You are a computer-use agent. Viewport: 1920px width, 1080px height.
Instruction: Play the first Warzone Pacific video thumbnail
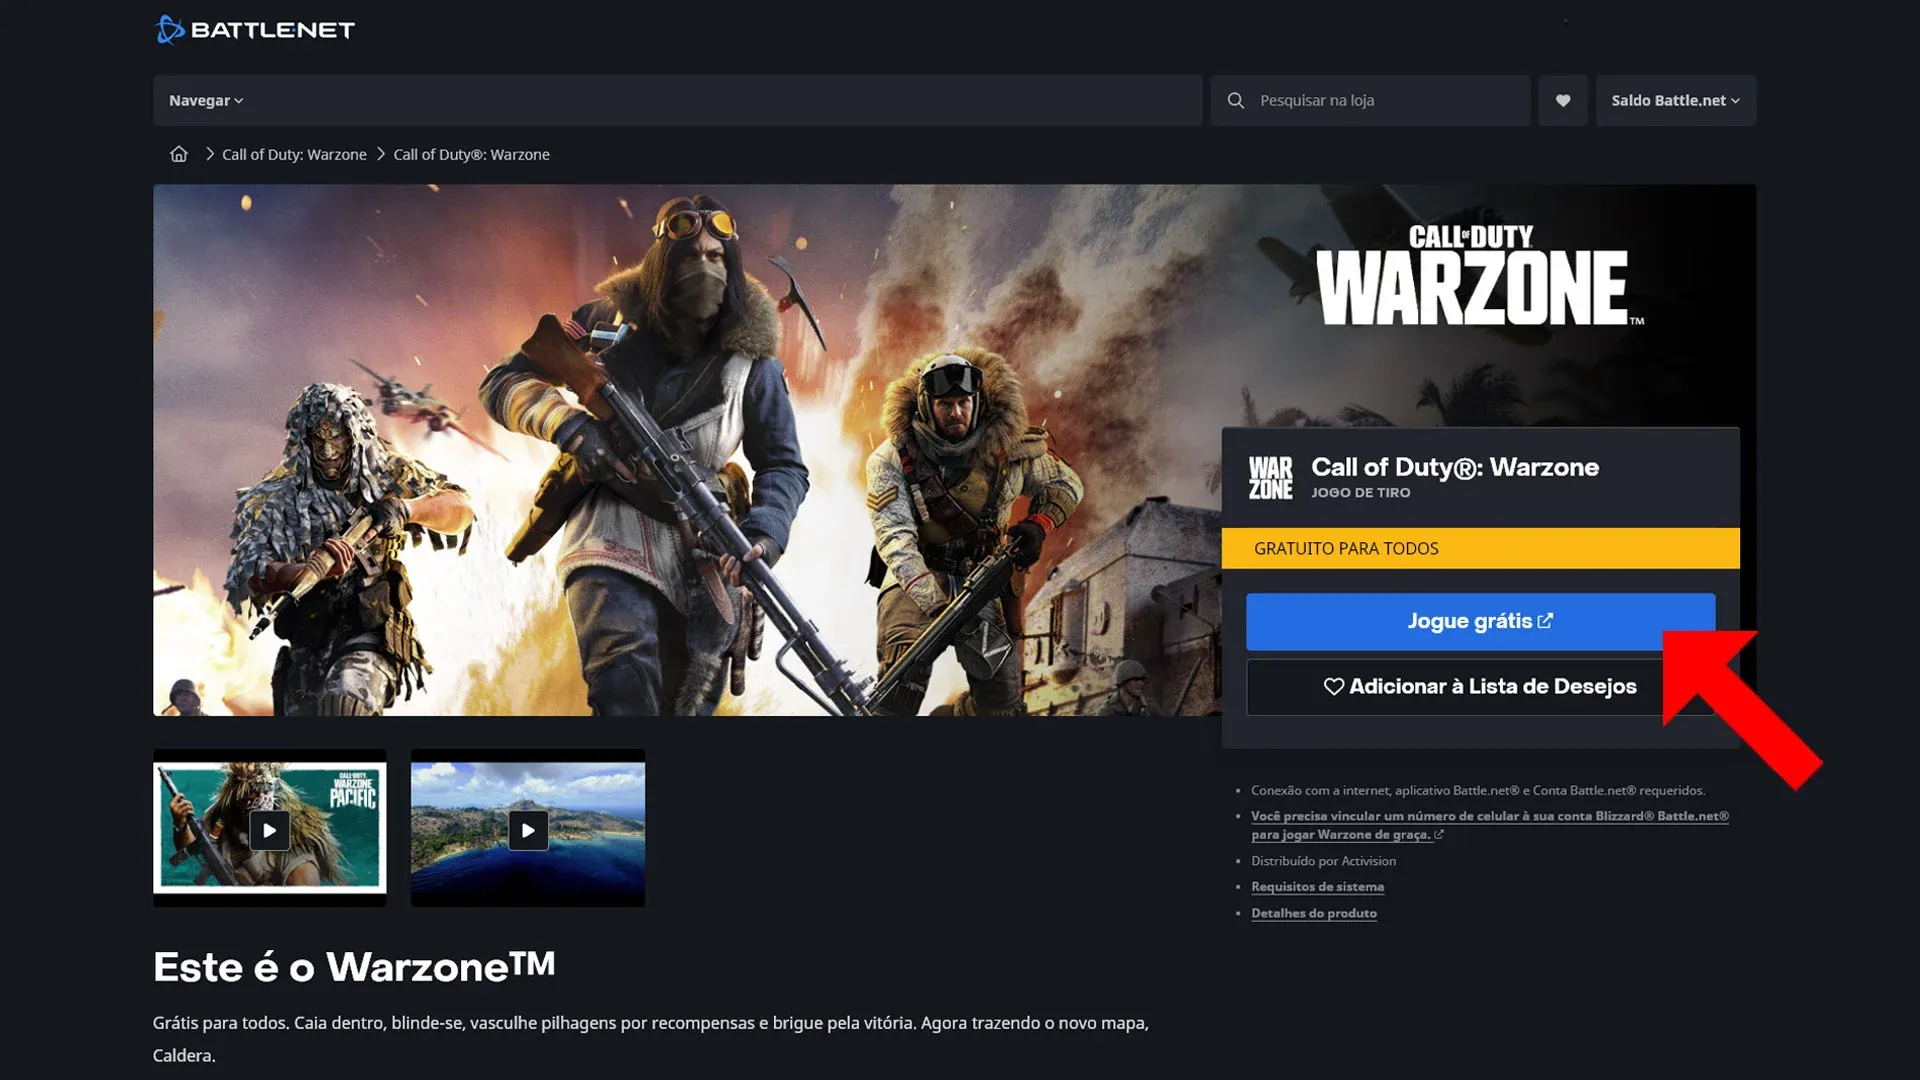[x=269, y=828]
